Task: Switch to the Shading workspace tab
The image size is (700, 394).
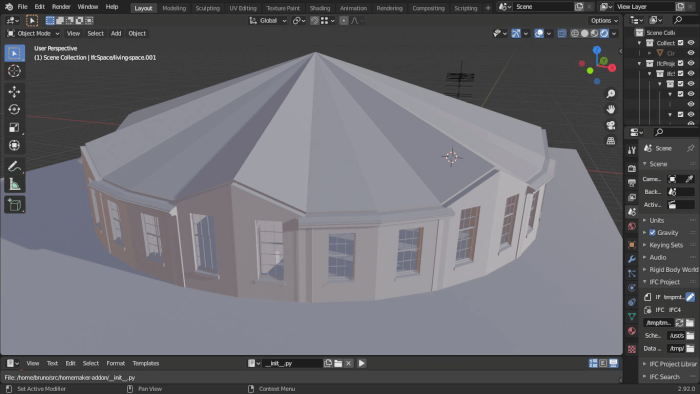Action: point(320,8)
